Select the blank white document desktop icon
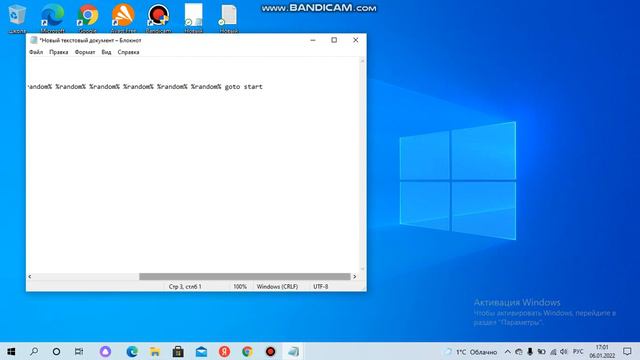 (x=193, y=18)
